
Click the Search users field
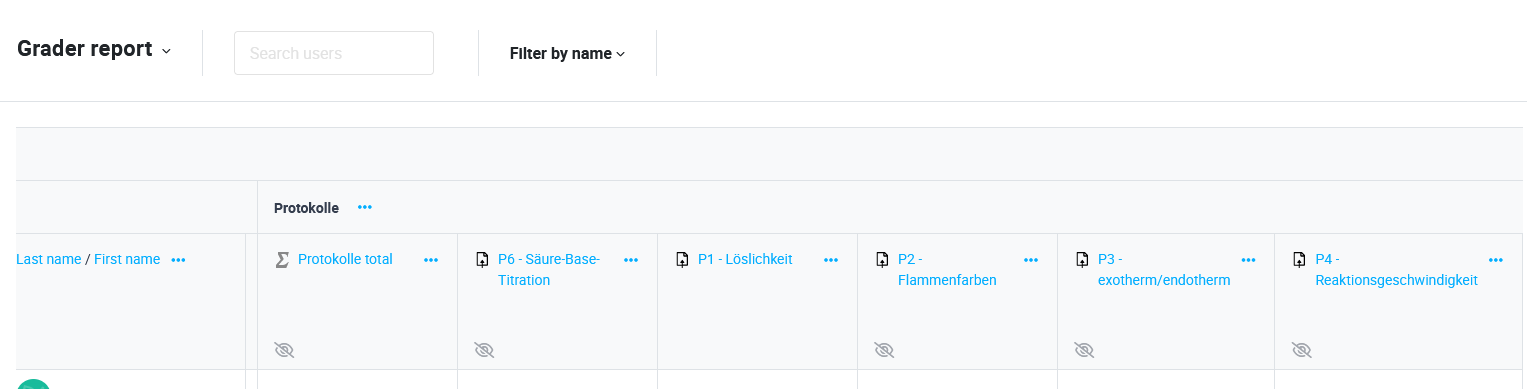[x=334, y=53]
